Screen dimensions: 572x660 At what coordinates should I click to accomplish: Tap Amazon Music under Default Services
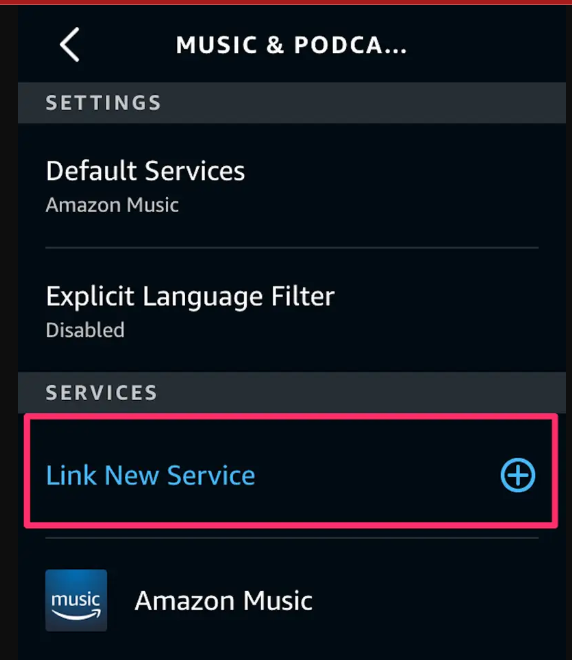point(112,205)
